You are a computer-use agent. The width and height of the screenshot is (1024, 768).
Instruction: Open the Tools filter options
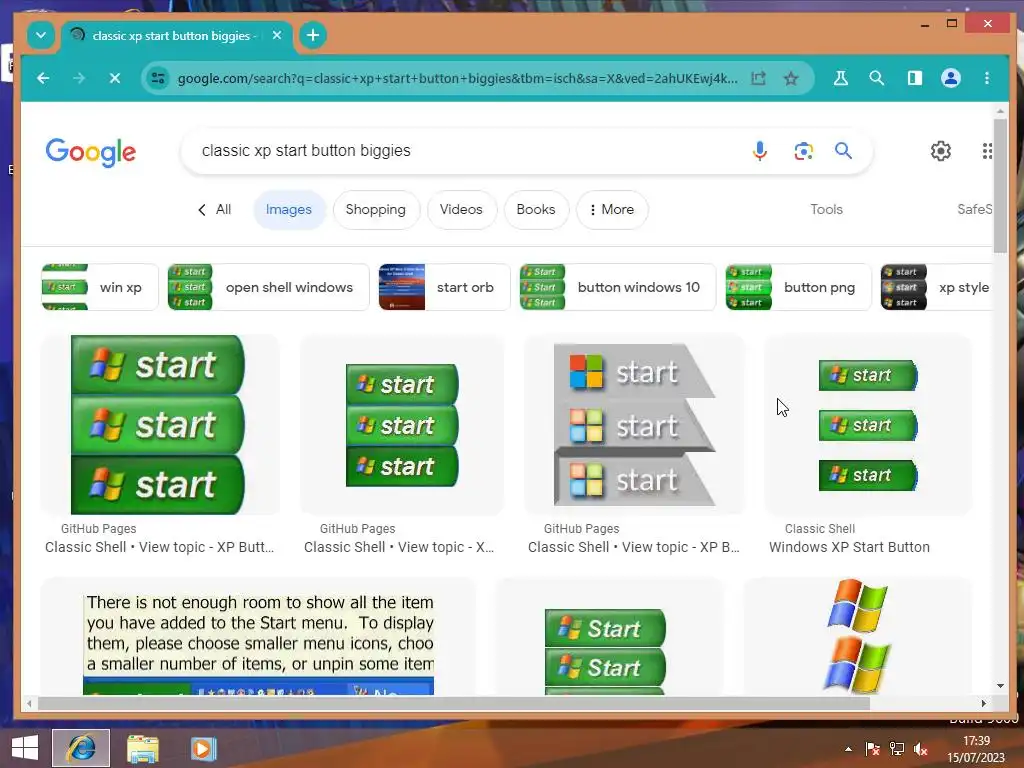pyautogui.click(x=826, y=210)
